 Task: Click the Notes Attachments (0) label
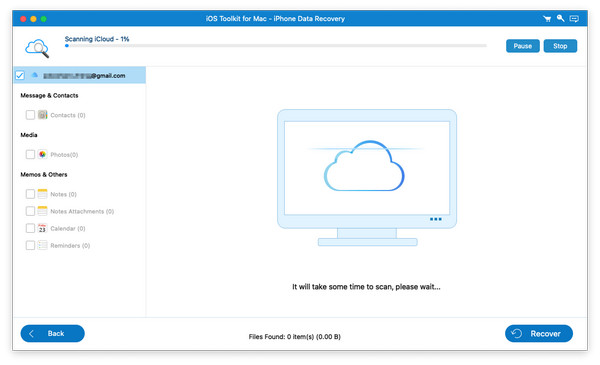[82, 211]
